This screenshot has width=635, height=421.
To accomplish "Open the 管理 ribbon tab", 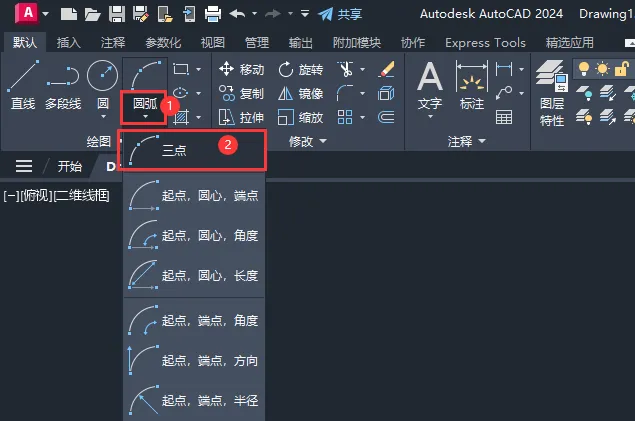I will 257,42.
